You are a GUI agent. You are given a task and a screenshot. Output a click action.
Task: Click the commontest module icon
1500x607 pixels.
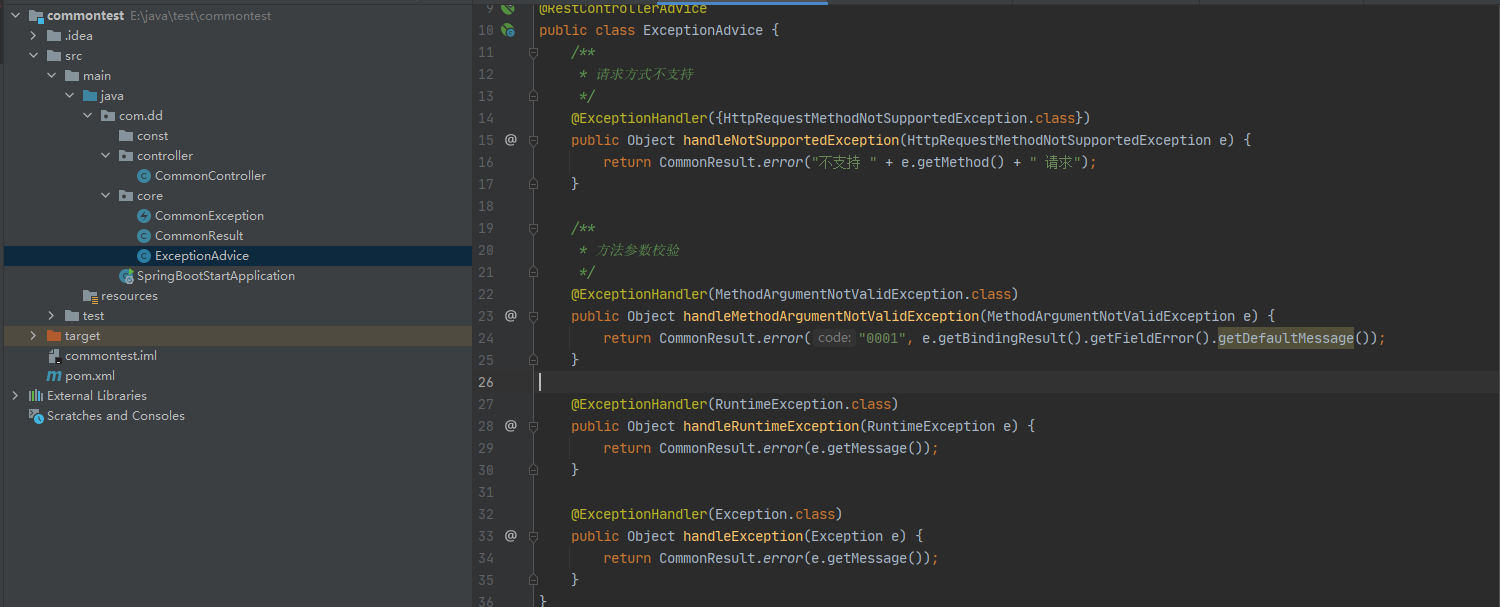36,16
